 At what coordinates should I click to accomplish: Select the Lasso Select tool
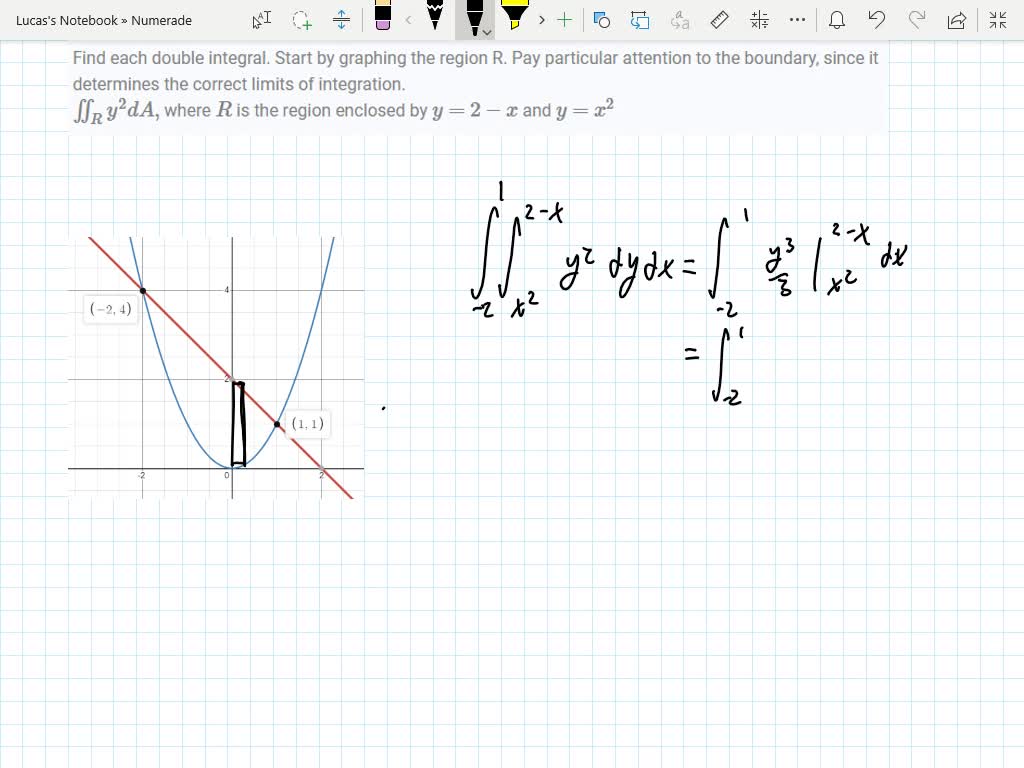click(x=298, y=20)
